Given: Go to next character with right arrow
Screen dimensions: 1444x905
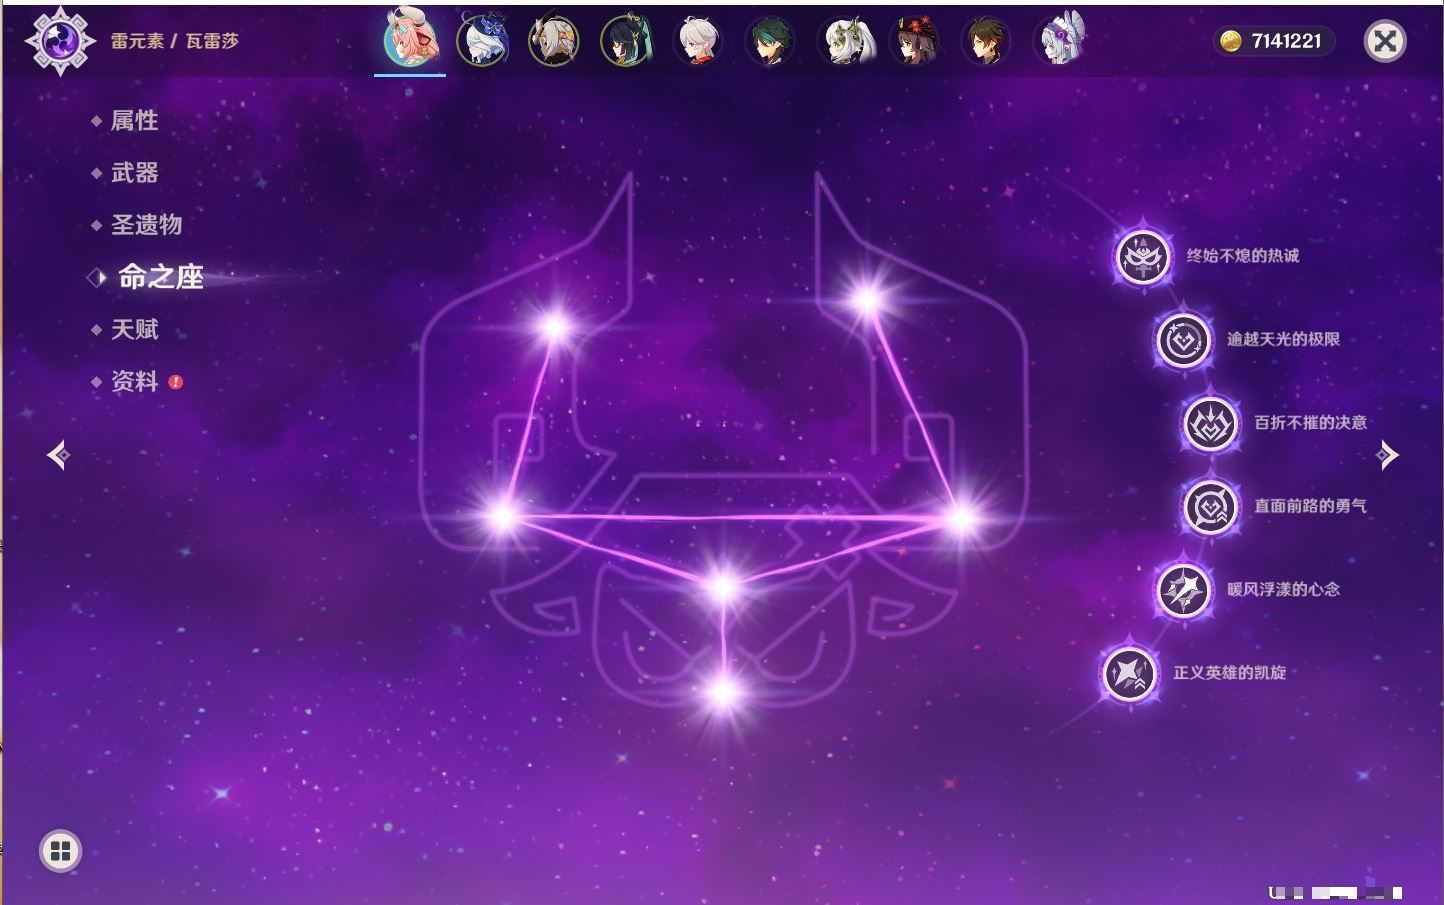Looking at the screenshot, I should [x=1386, y=455].
